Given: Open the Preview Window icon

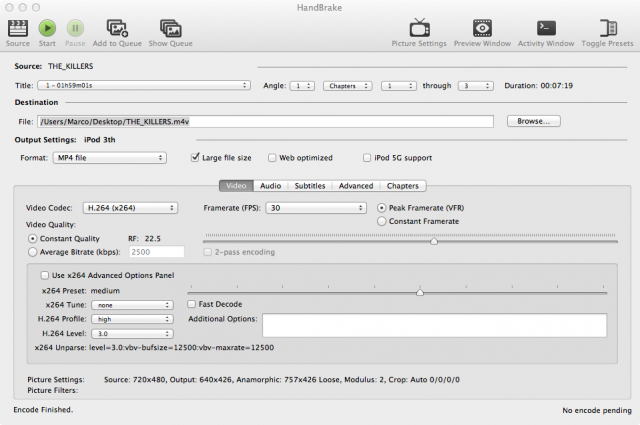Looking at the screenshot, I should [x=482, y=28].
